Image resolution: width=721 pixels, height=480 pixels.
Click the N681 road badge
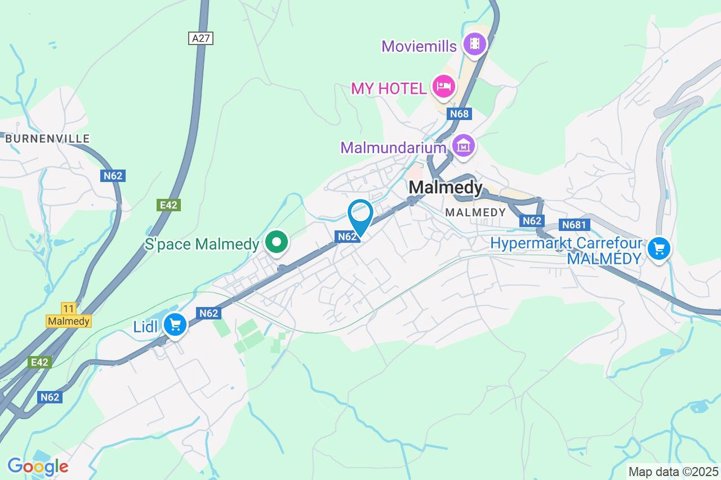574,225
